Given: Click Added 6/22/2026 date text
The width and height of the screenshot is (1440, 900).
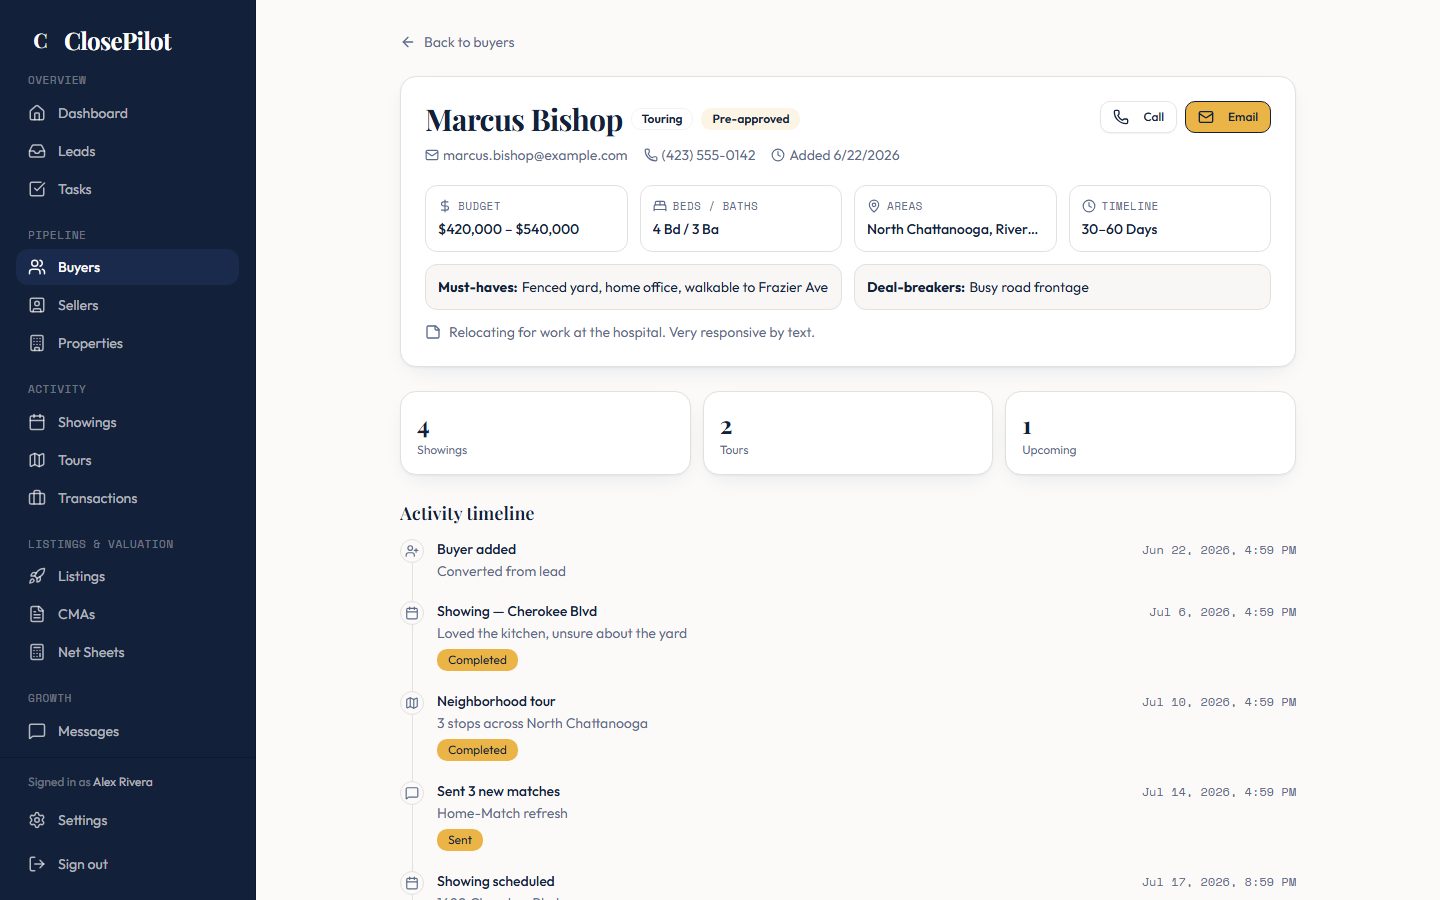Looking at the screenshot, I should 844,155.
